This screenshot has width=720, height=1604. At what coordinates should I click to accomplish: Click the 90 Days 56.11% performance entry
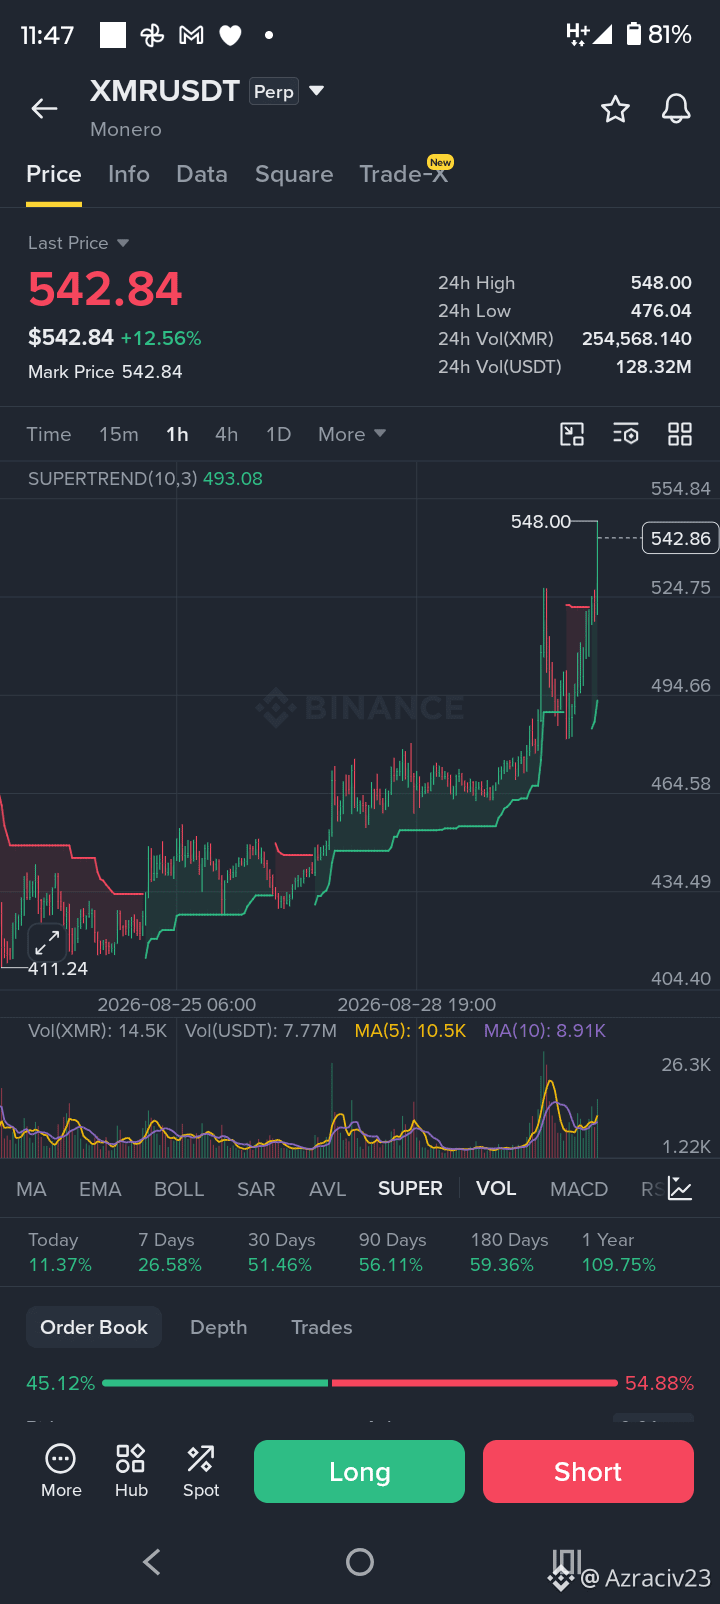coord(392,1252)
